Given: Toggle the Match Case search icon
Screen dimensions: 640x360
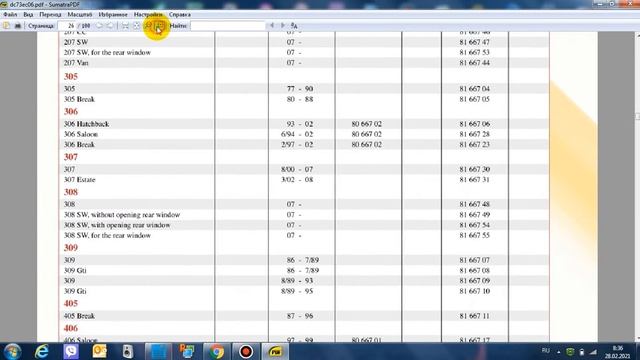Looking at the screenshot, I should (x=294, y=26).
